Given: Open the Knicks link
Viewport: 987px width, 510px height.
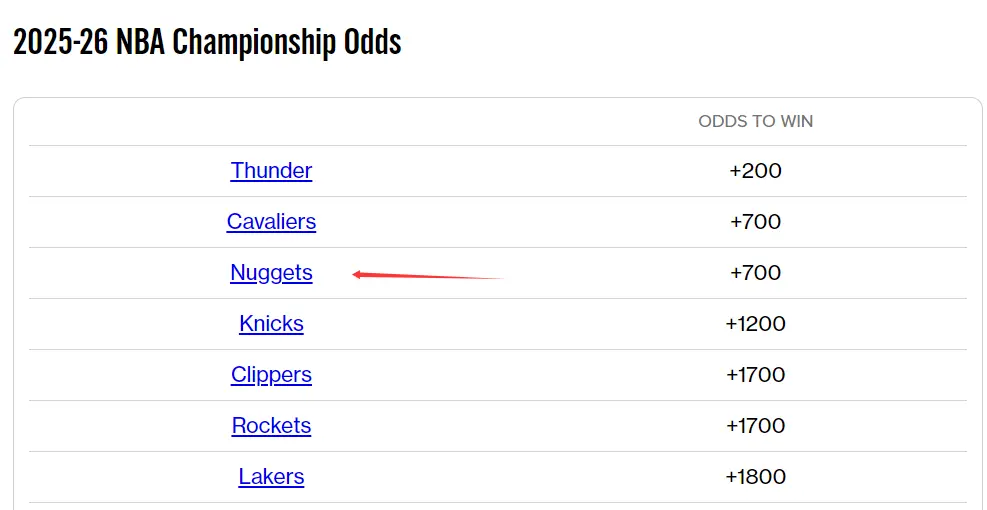Looking at the screenshot, I should [271, 324].
